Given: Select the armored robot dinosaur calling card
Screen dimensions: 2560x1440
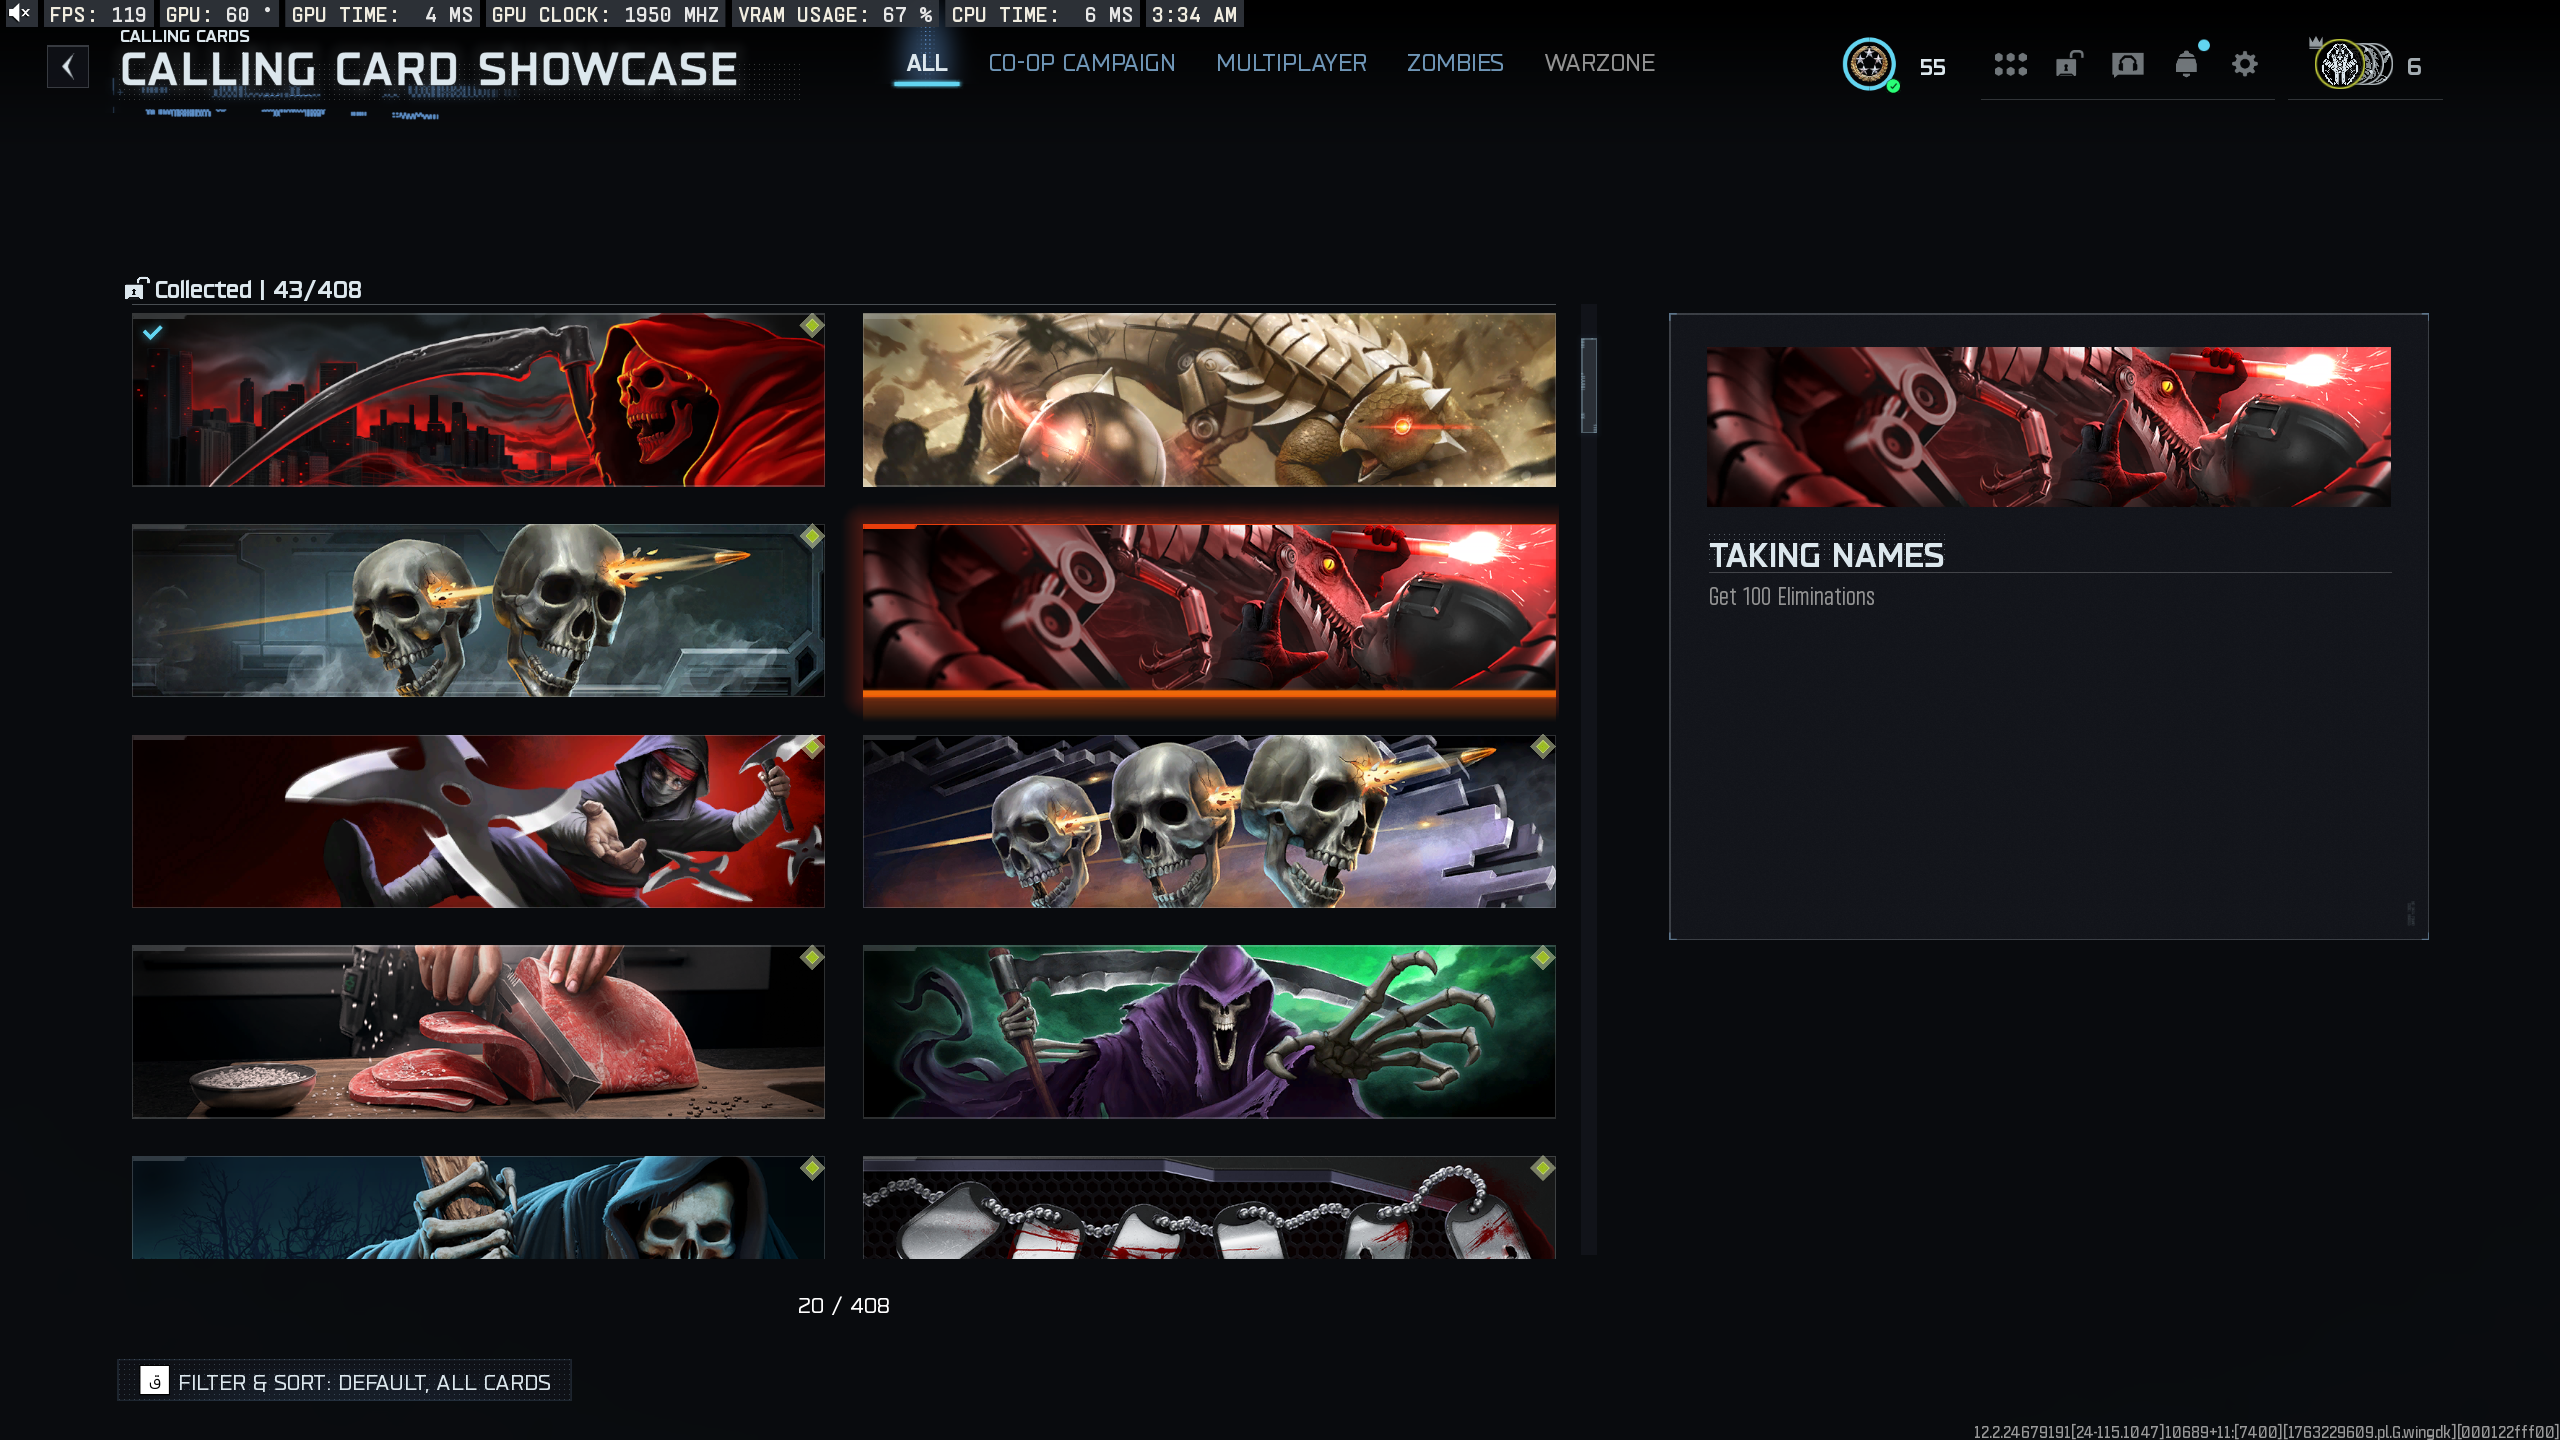Looking at the screenshot, I should [1209, 400].
